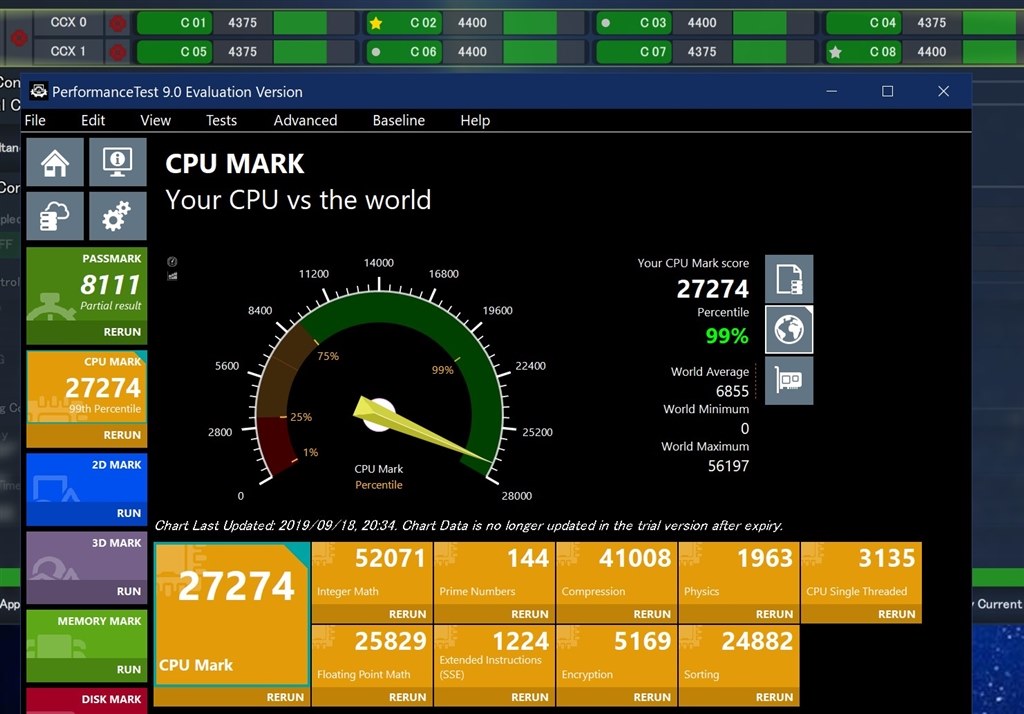
Task: Rerun the Floating Point Math test
Action: (x=408, y=697)
